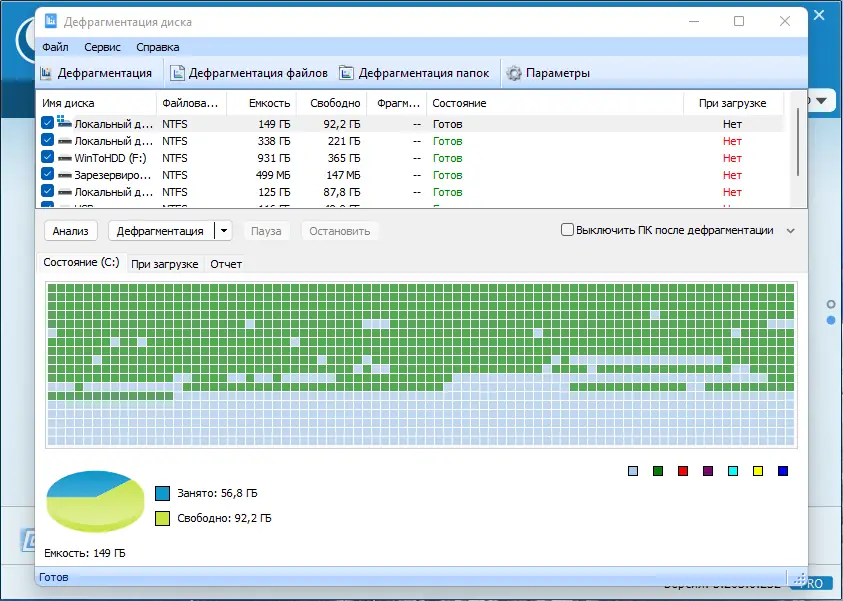The height and width of the screenshot is (601, 843).
Task: Click the resize grip in the status bar corner
Action: coord(800,579)
